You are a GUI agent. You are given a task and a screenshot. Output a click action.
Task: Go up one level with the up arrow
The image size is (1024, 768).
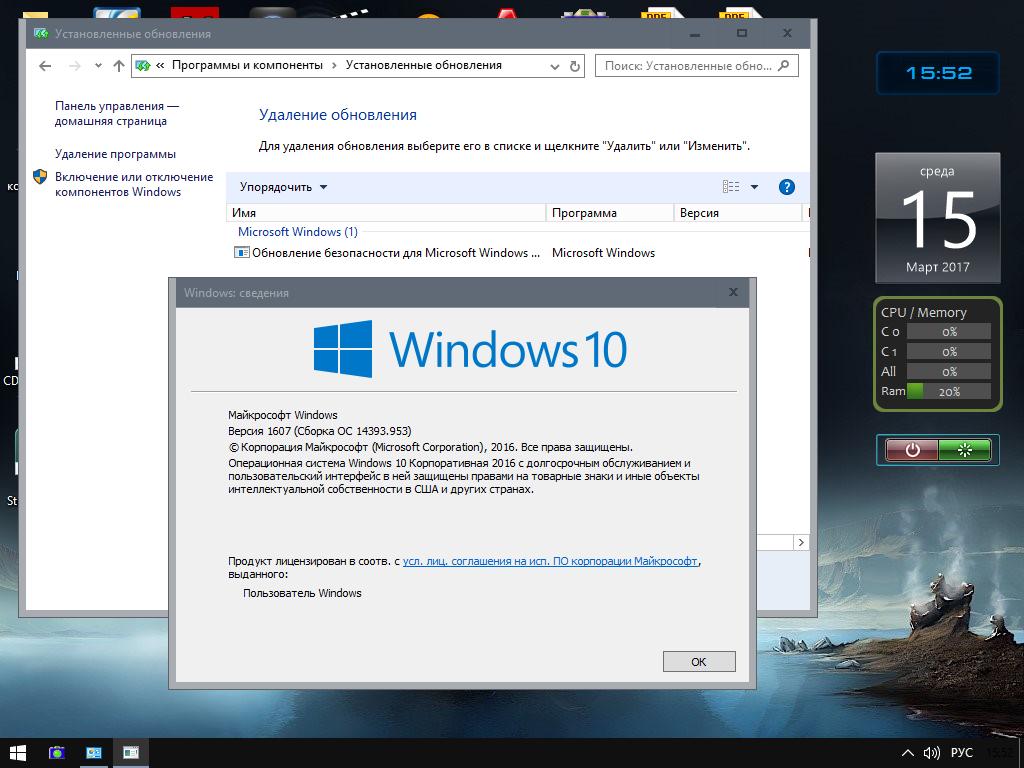point(119,66)
